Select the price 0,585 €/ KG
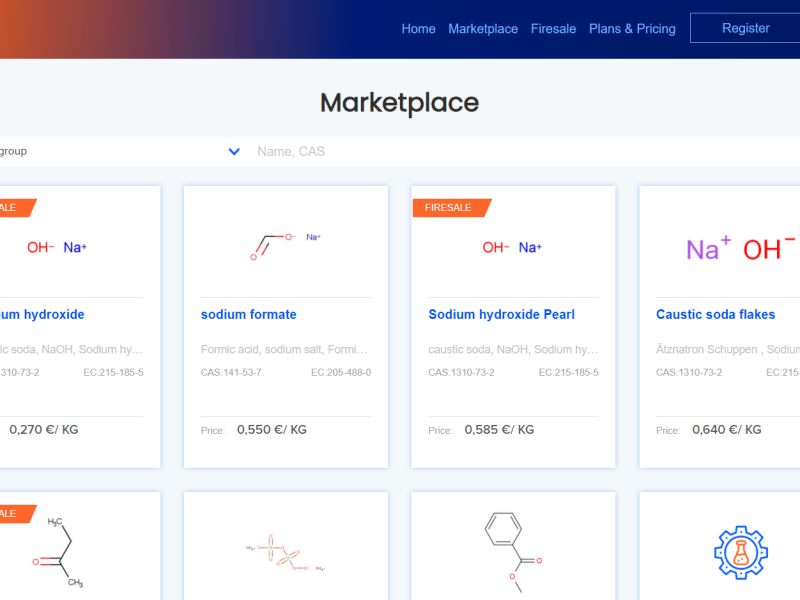The image size is (800, 600). 499,430
